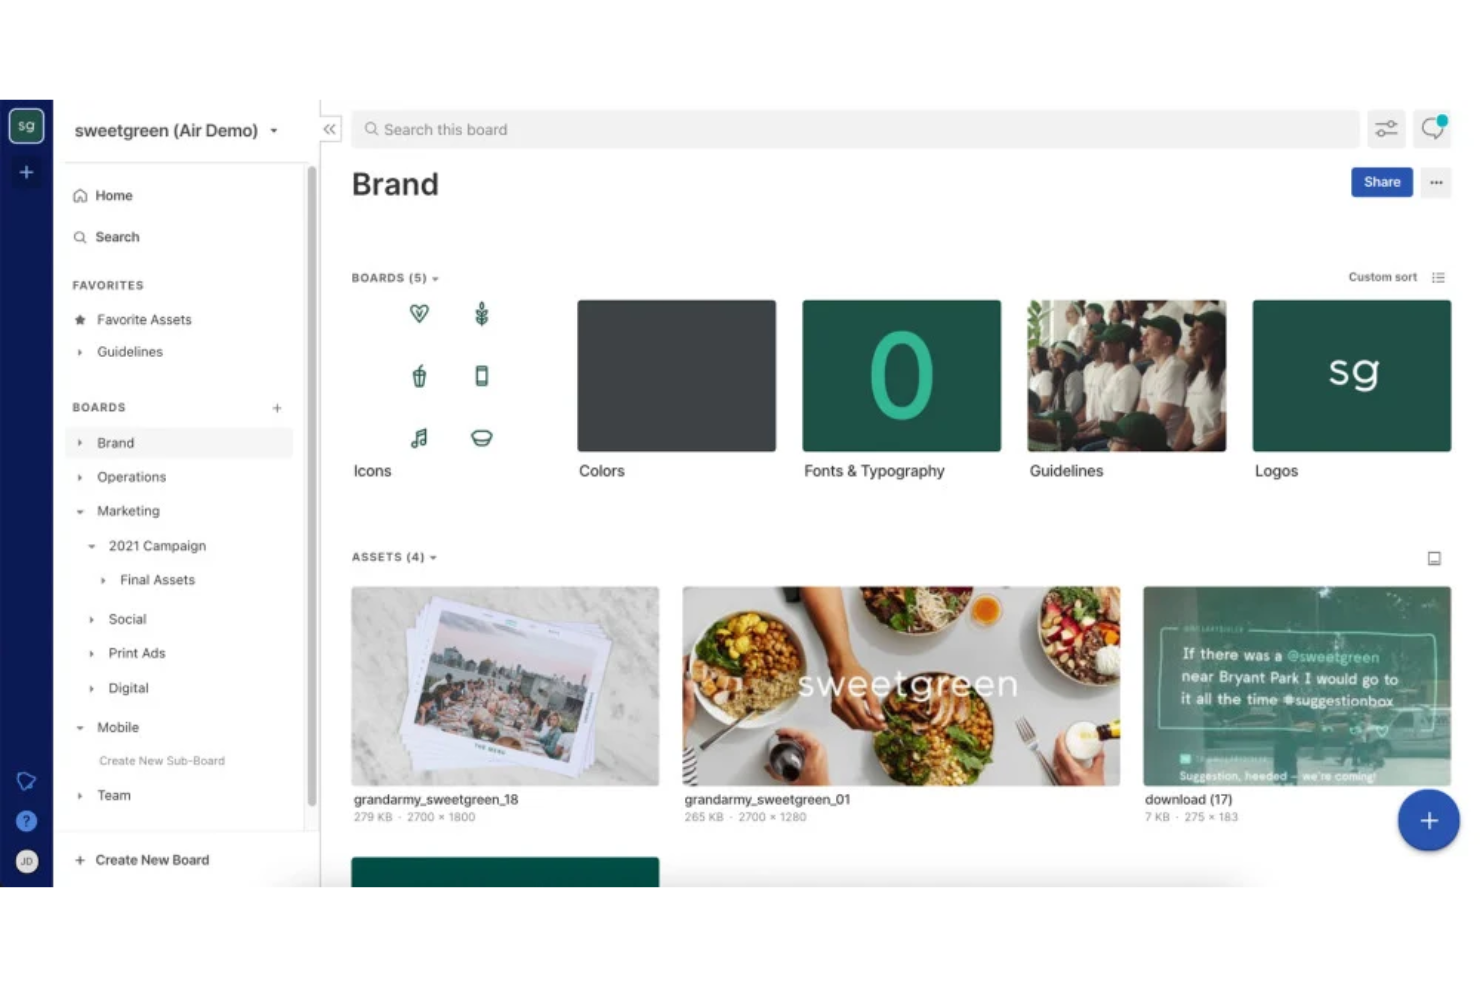Click Create New Board at the bottom
The image size is (1480, 987).
(152, 859)
